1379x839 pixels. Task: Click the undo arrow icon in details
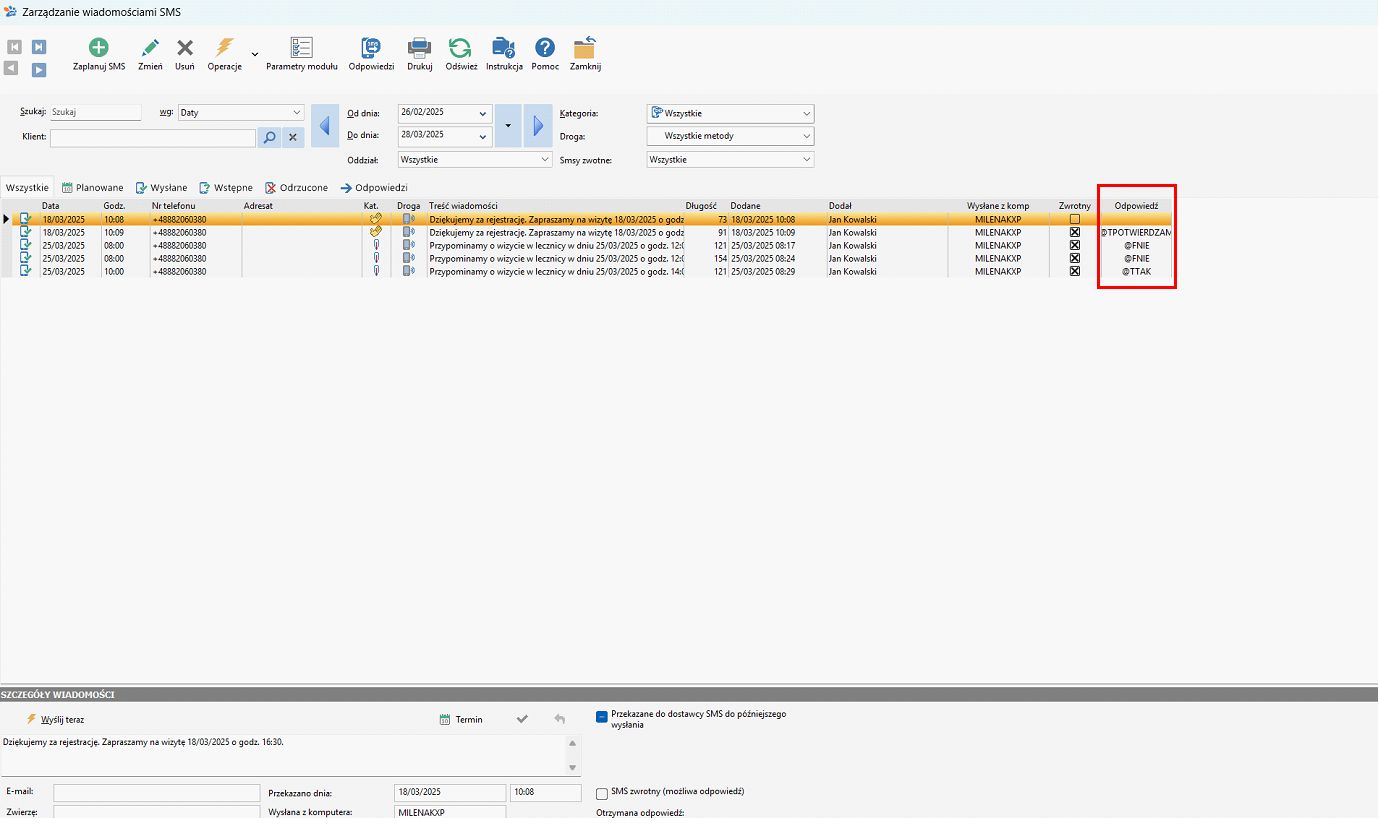tap(559, 719)
